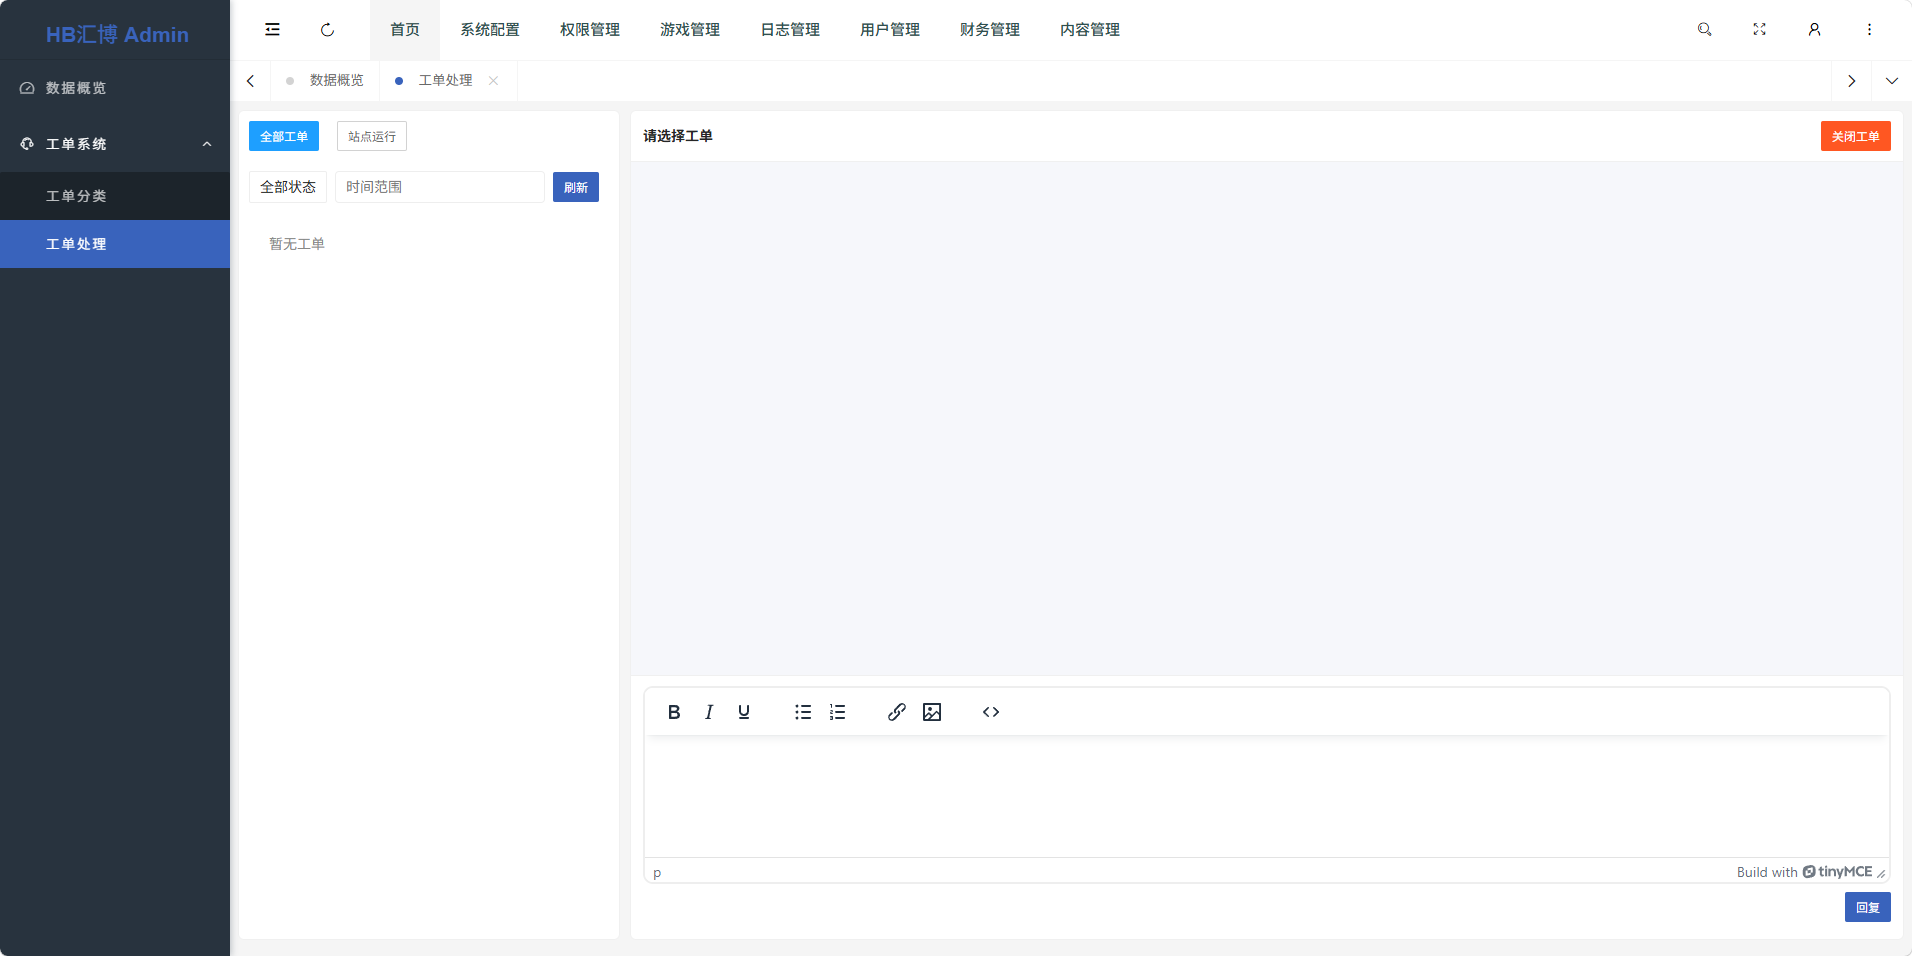
Task: Select the 全部工单 filter button
Action: (x=284, y=136)
